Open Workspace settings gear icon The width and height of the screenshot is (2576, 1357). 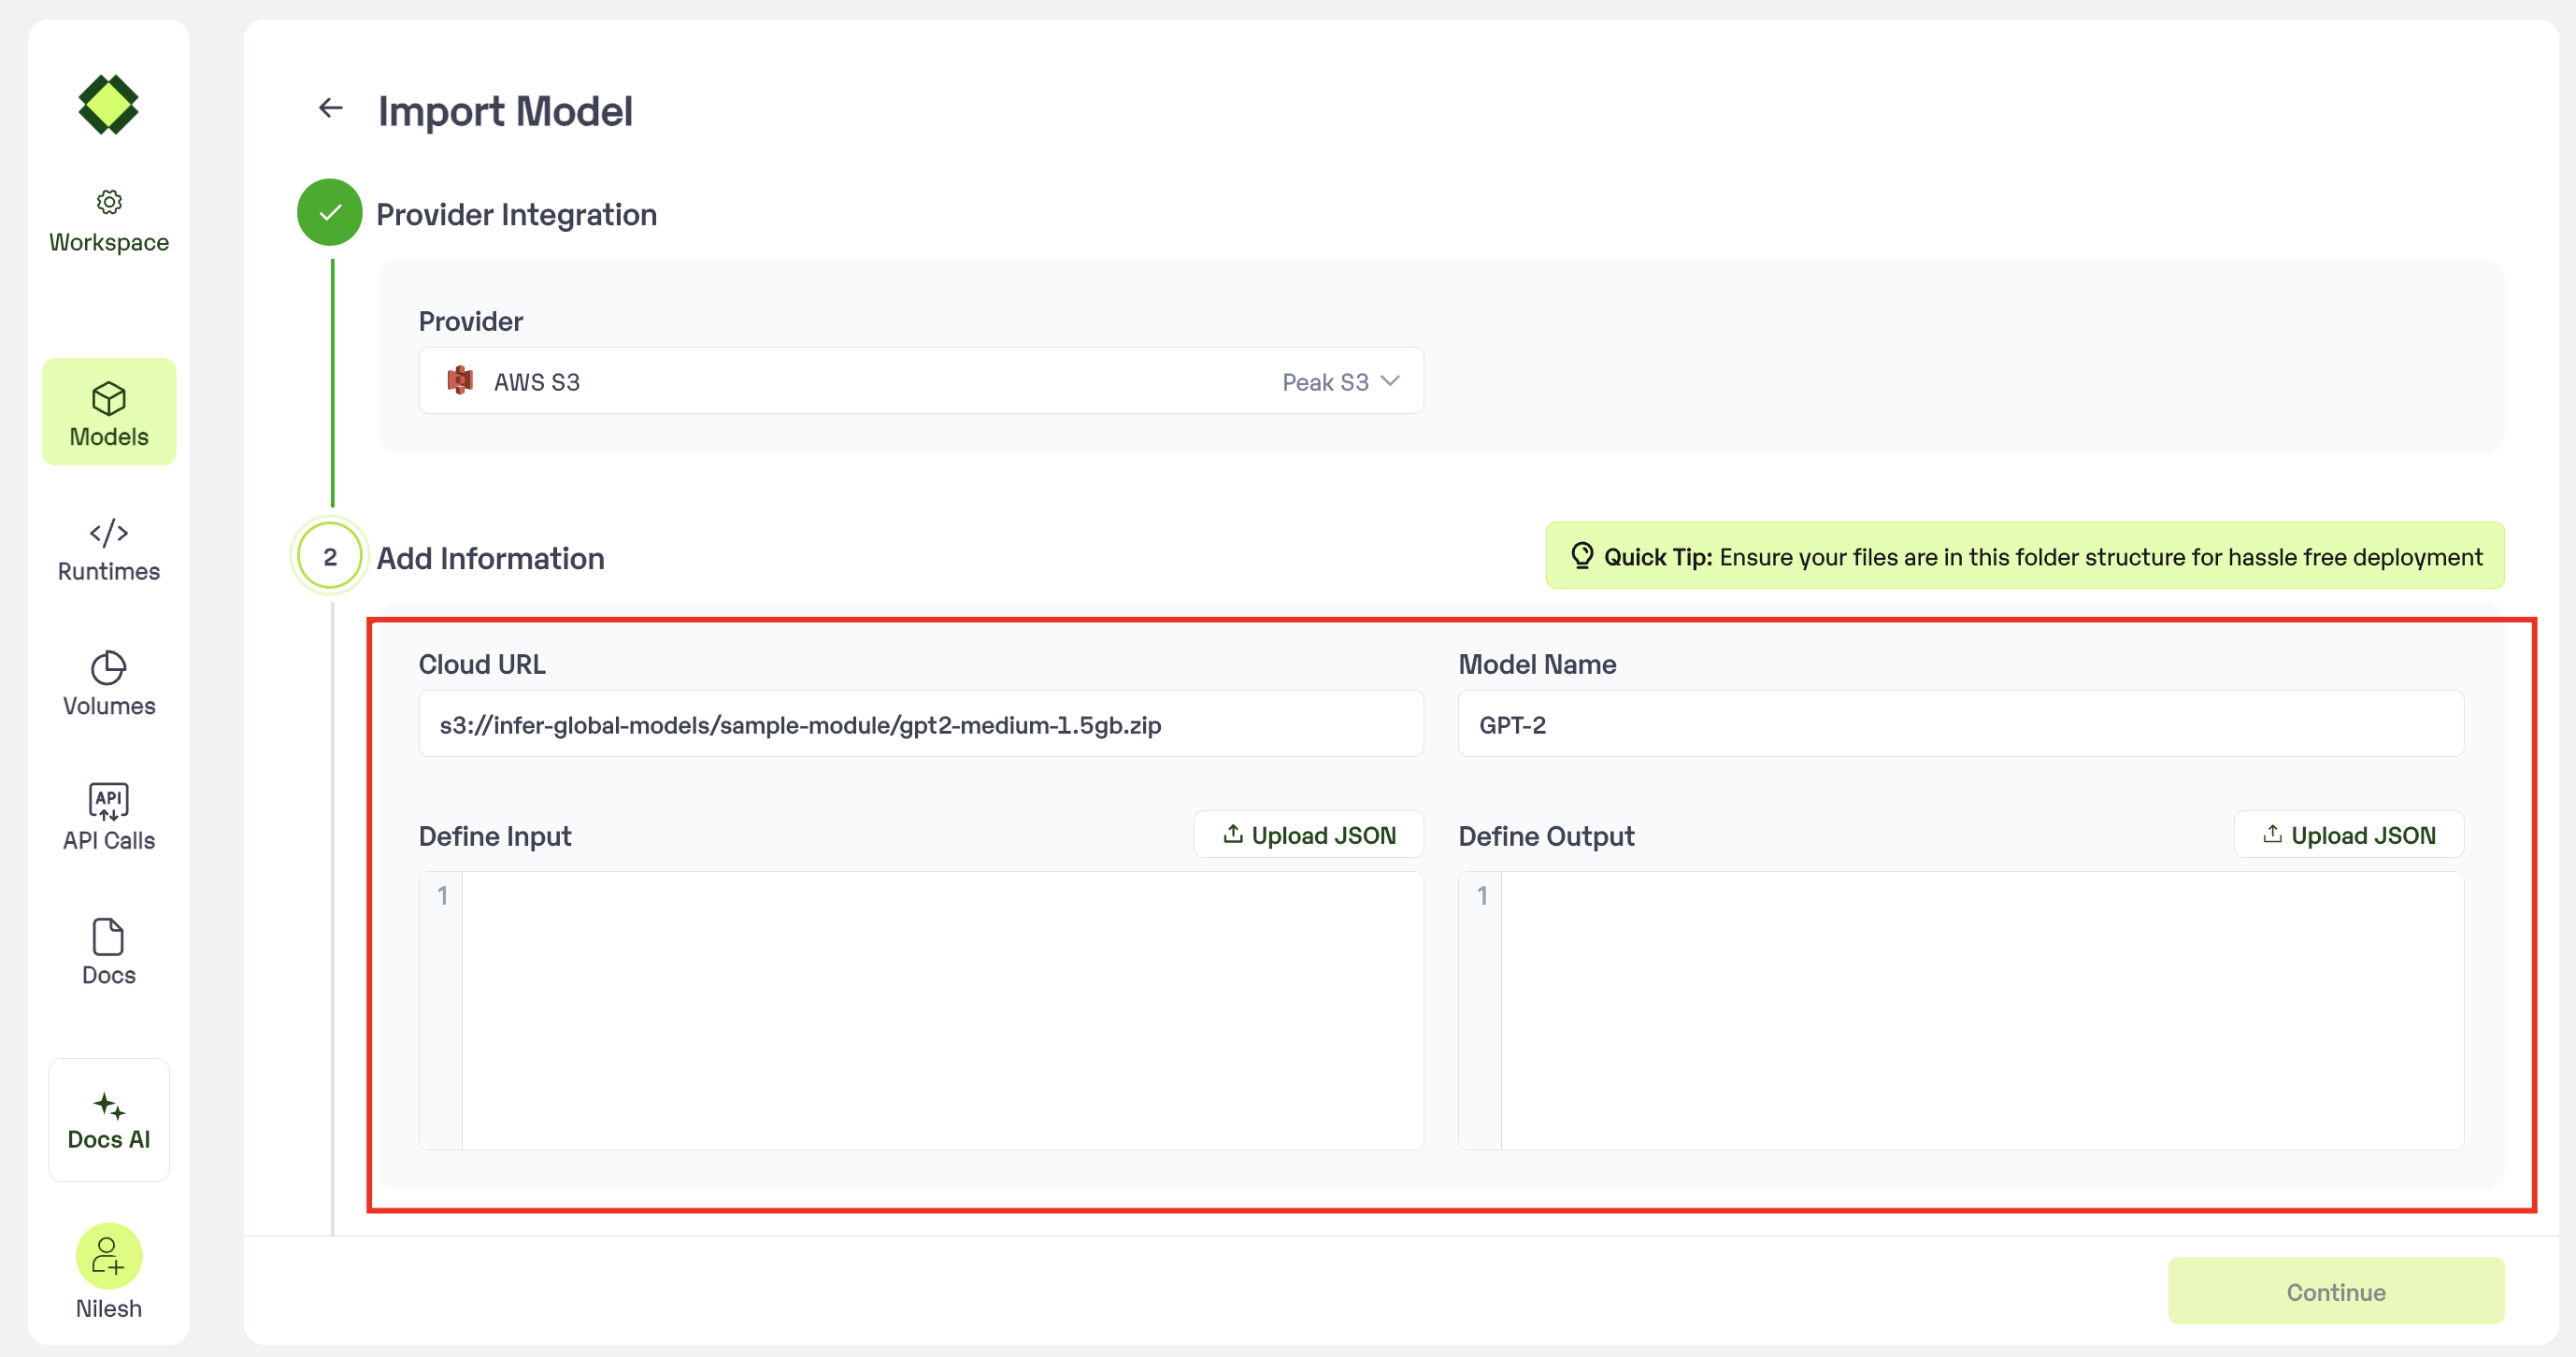[x=109, y=202]
